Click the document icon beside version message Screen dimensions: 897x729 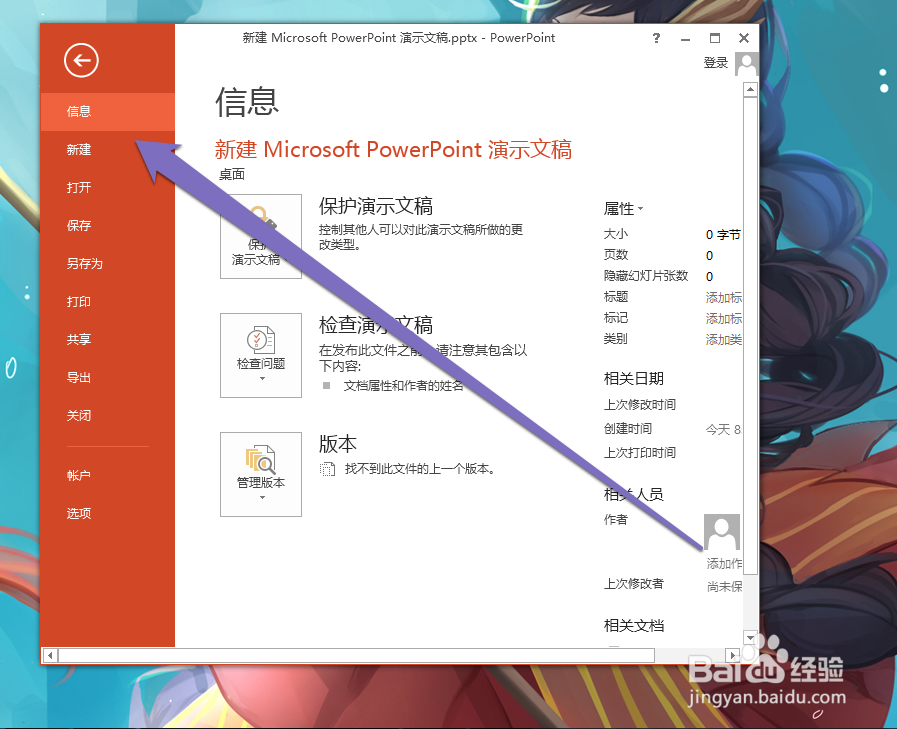pos(327,469)
